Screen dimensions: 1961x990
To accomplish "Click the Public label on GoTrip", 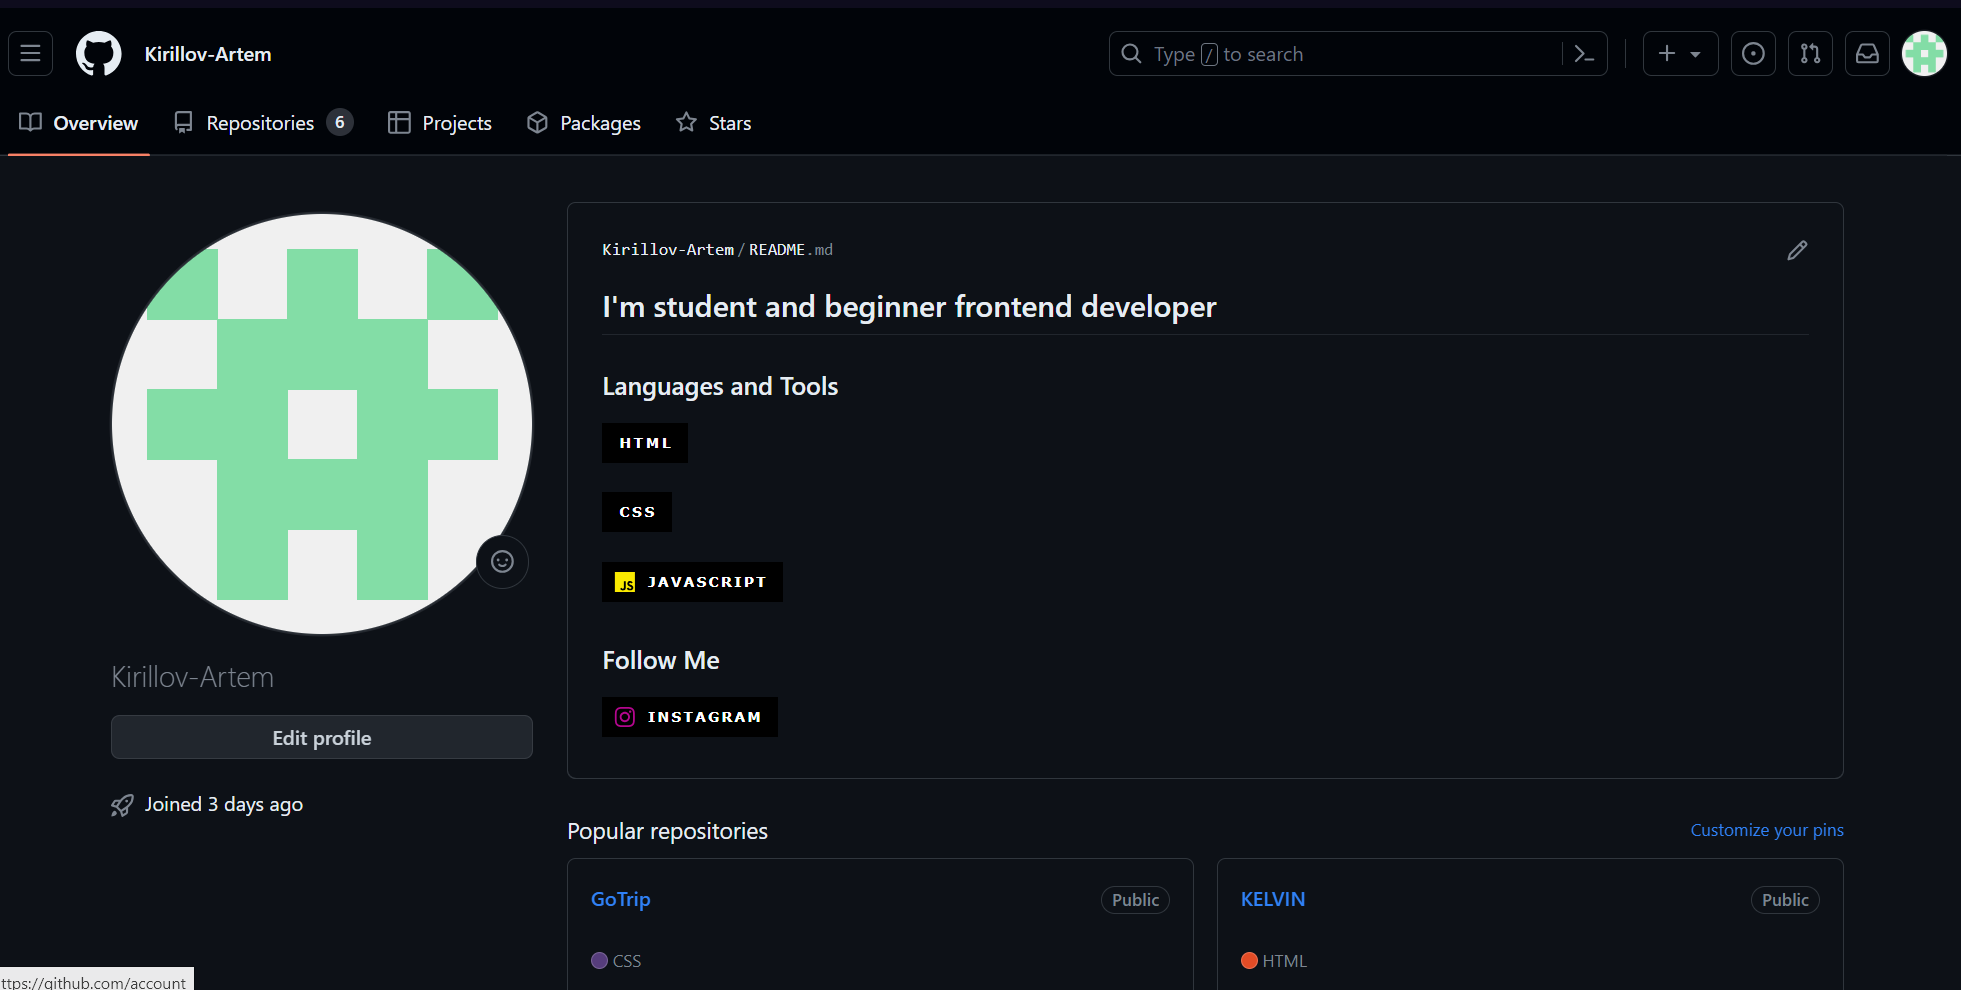I will click(x=1135, y=900).
